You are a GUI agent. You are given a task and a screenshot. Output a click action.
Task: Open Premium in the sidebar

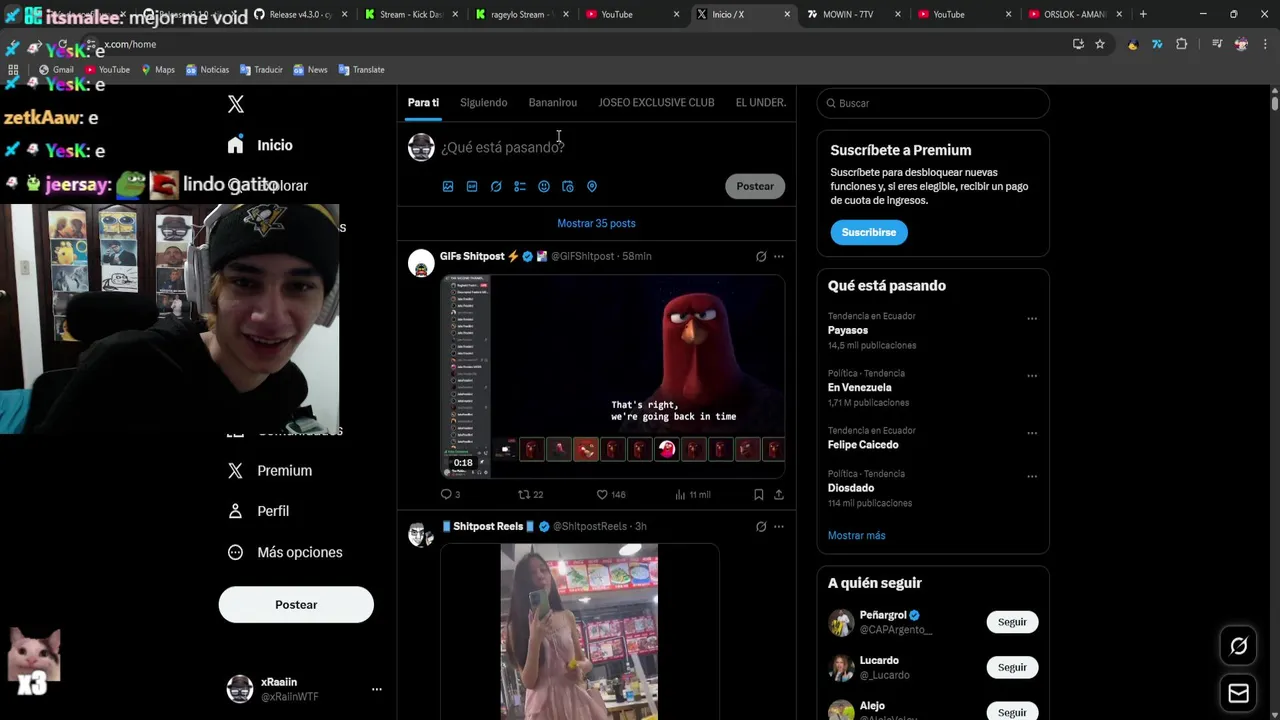coord(270,471)
